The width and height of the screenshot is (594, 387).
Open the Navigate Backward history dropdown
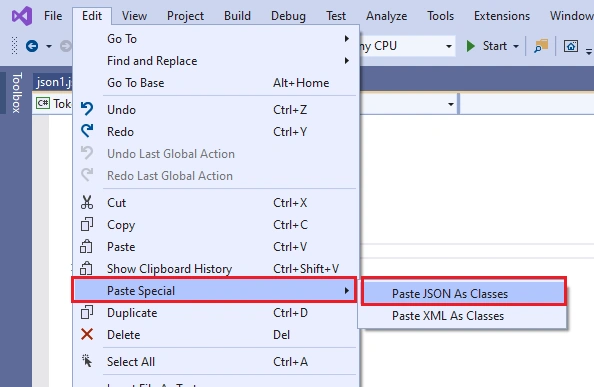49,47
